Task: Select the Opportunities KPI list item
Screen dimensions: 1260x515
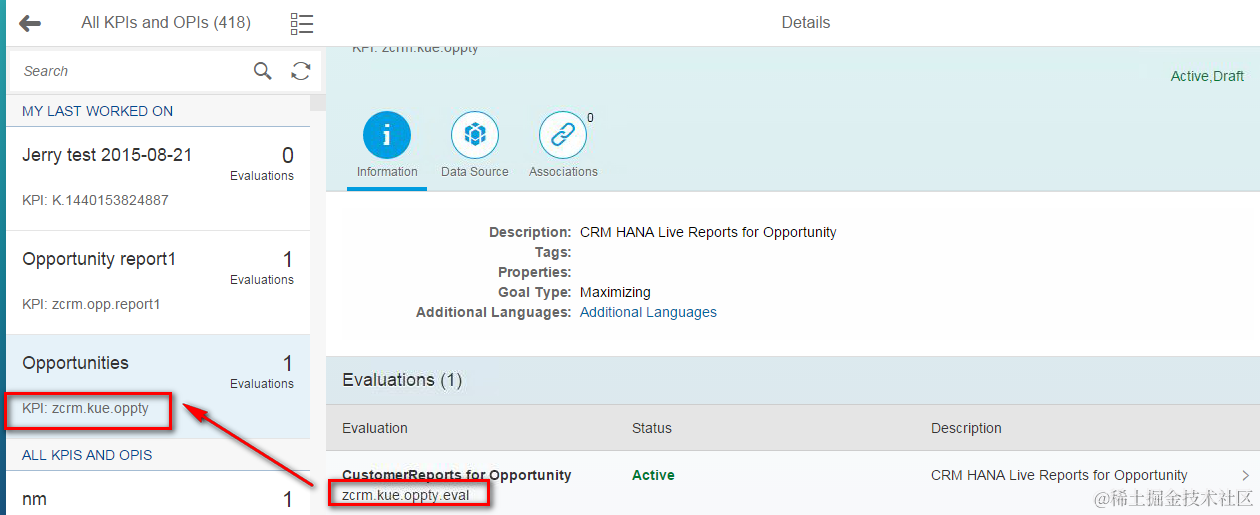Action: point(158,386)
